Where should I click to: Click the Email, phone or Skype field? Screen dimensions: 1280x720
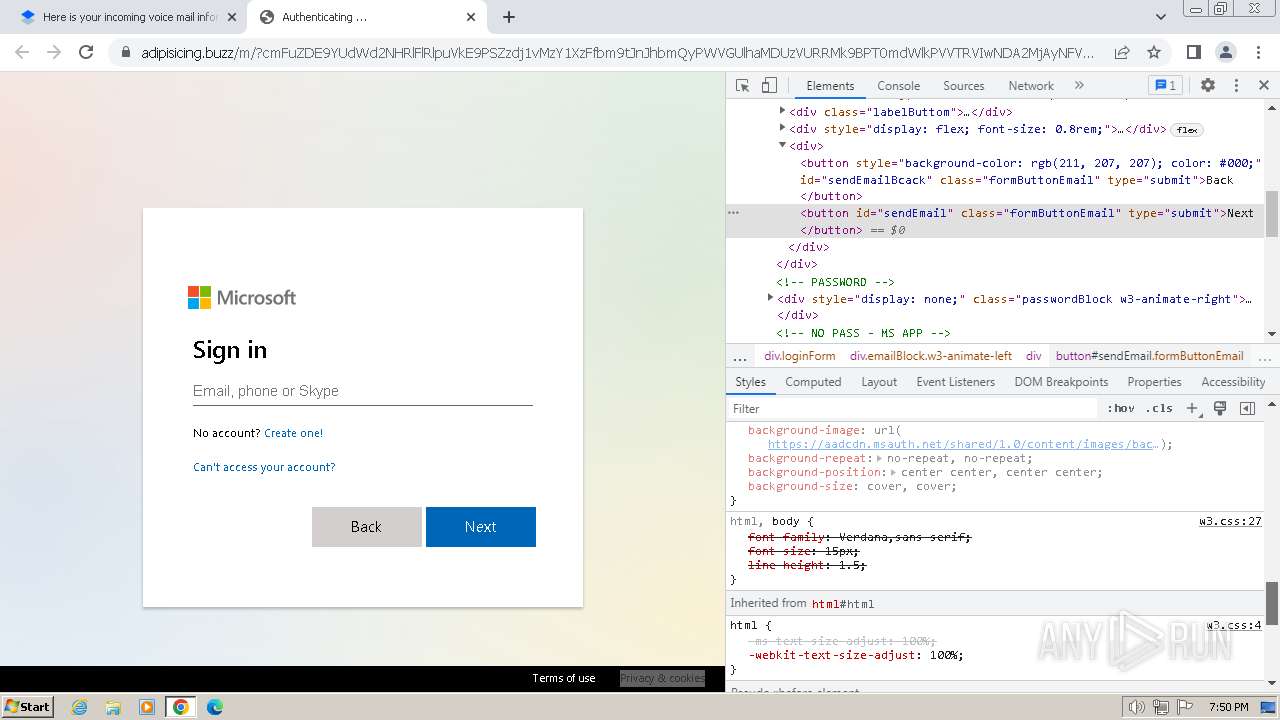click(x=362, y=391)
